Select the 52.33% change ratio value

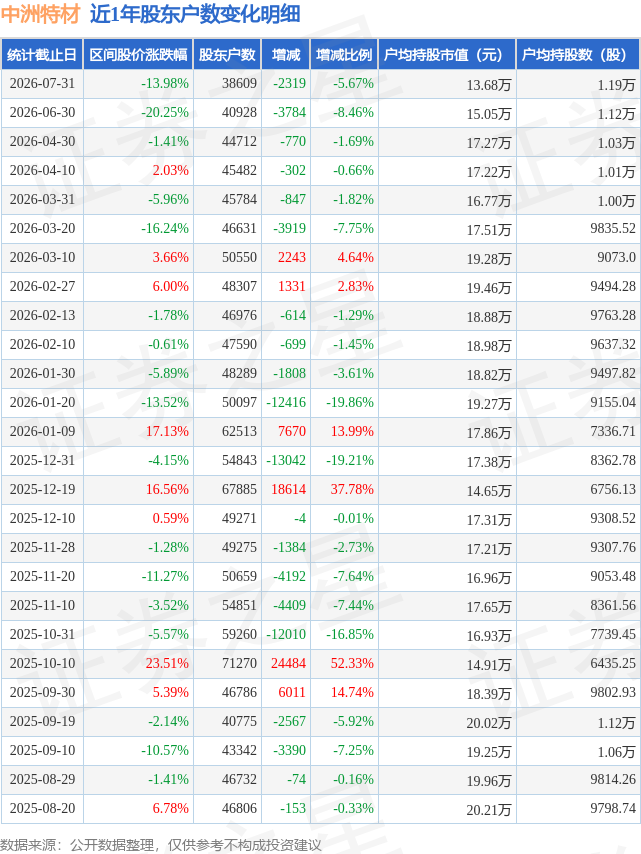click(352, 663)
